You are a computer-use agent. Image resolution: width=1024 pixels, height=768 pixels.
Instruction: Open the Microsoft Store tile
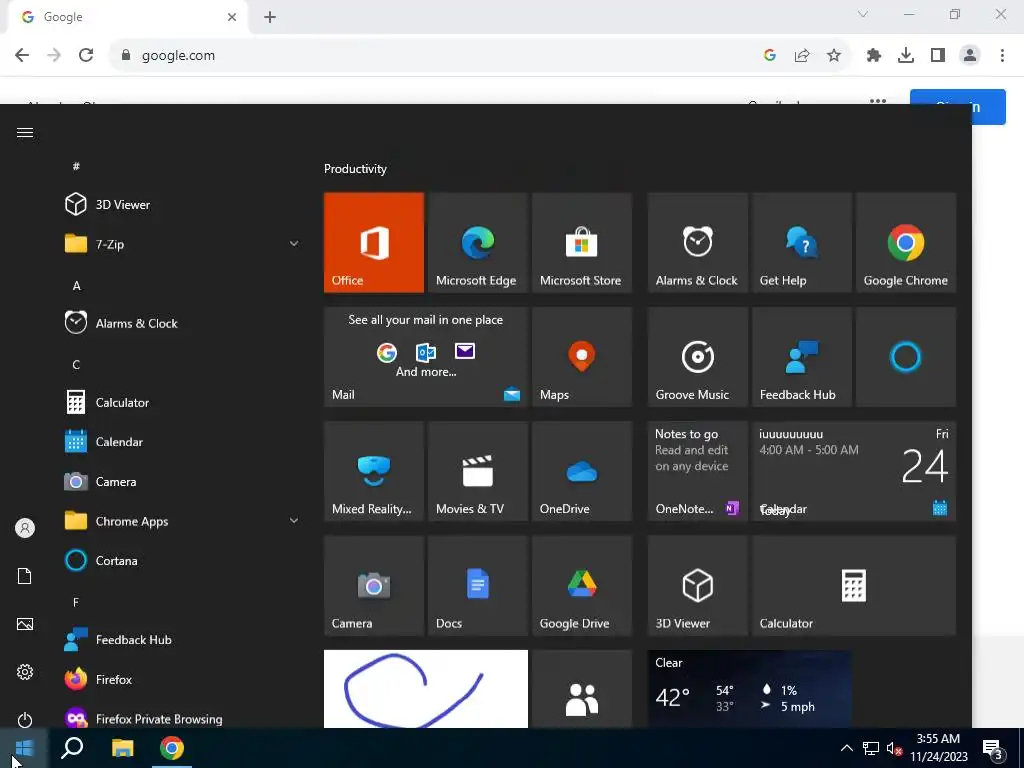tap(582, 242)
